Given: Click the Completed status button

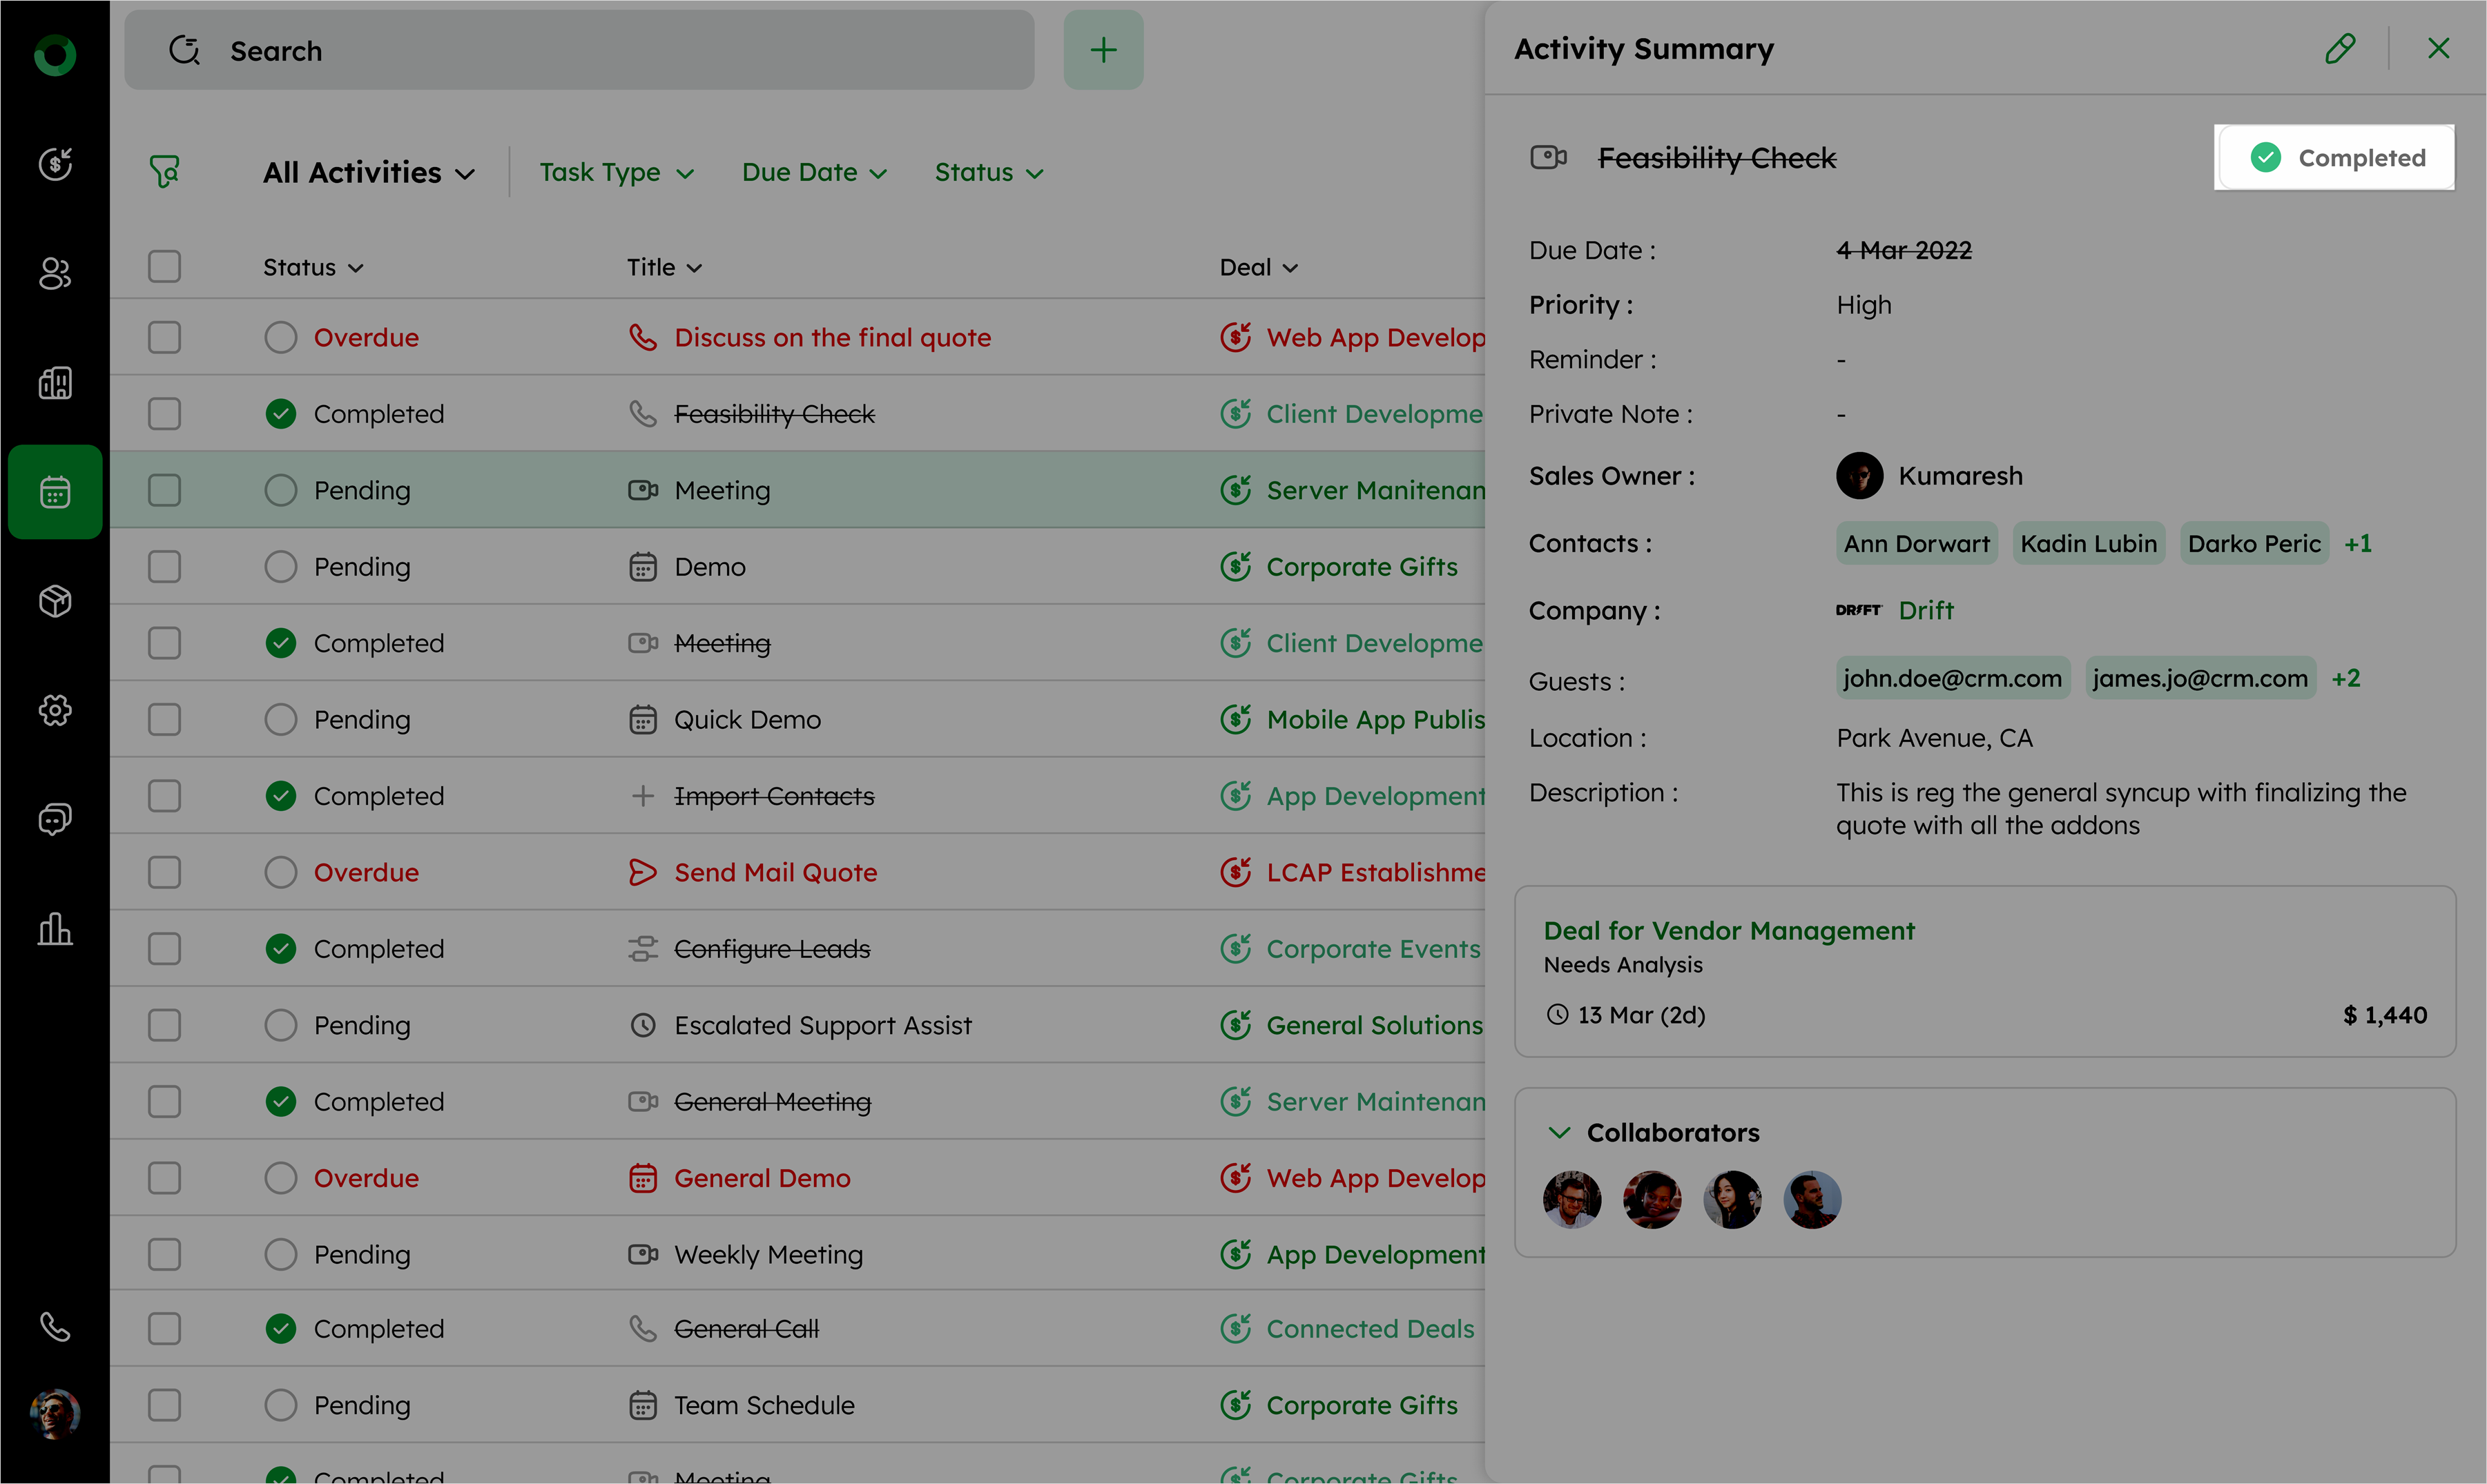Looking at the screenshot, I should 2335,158.
